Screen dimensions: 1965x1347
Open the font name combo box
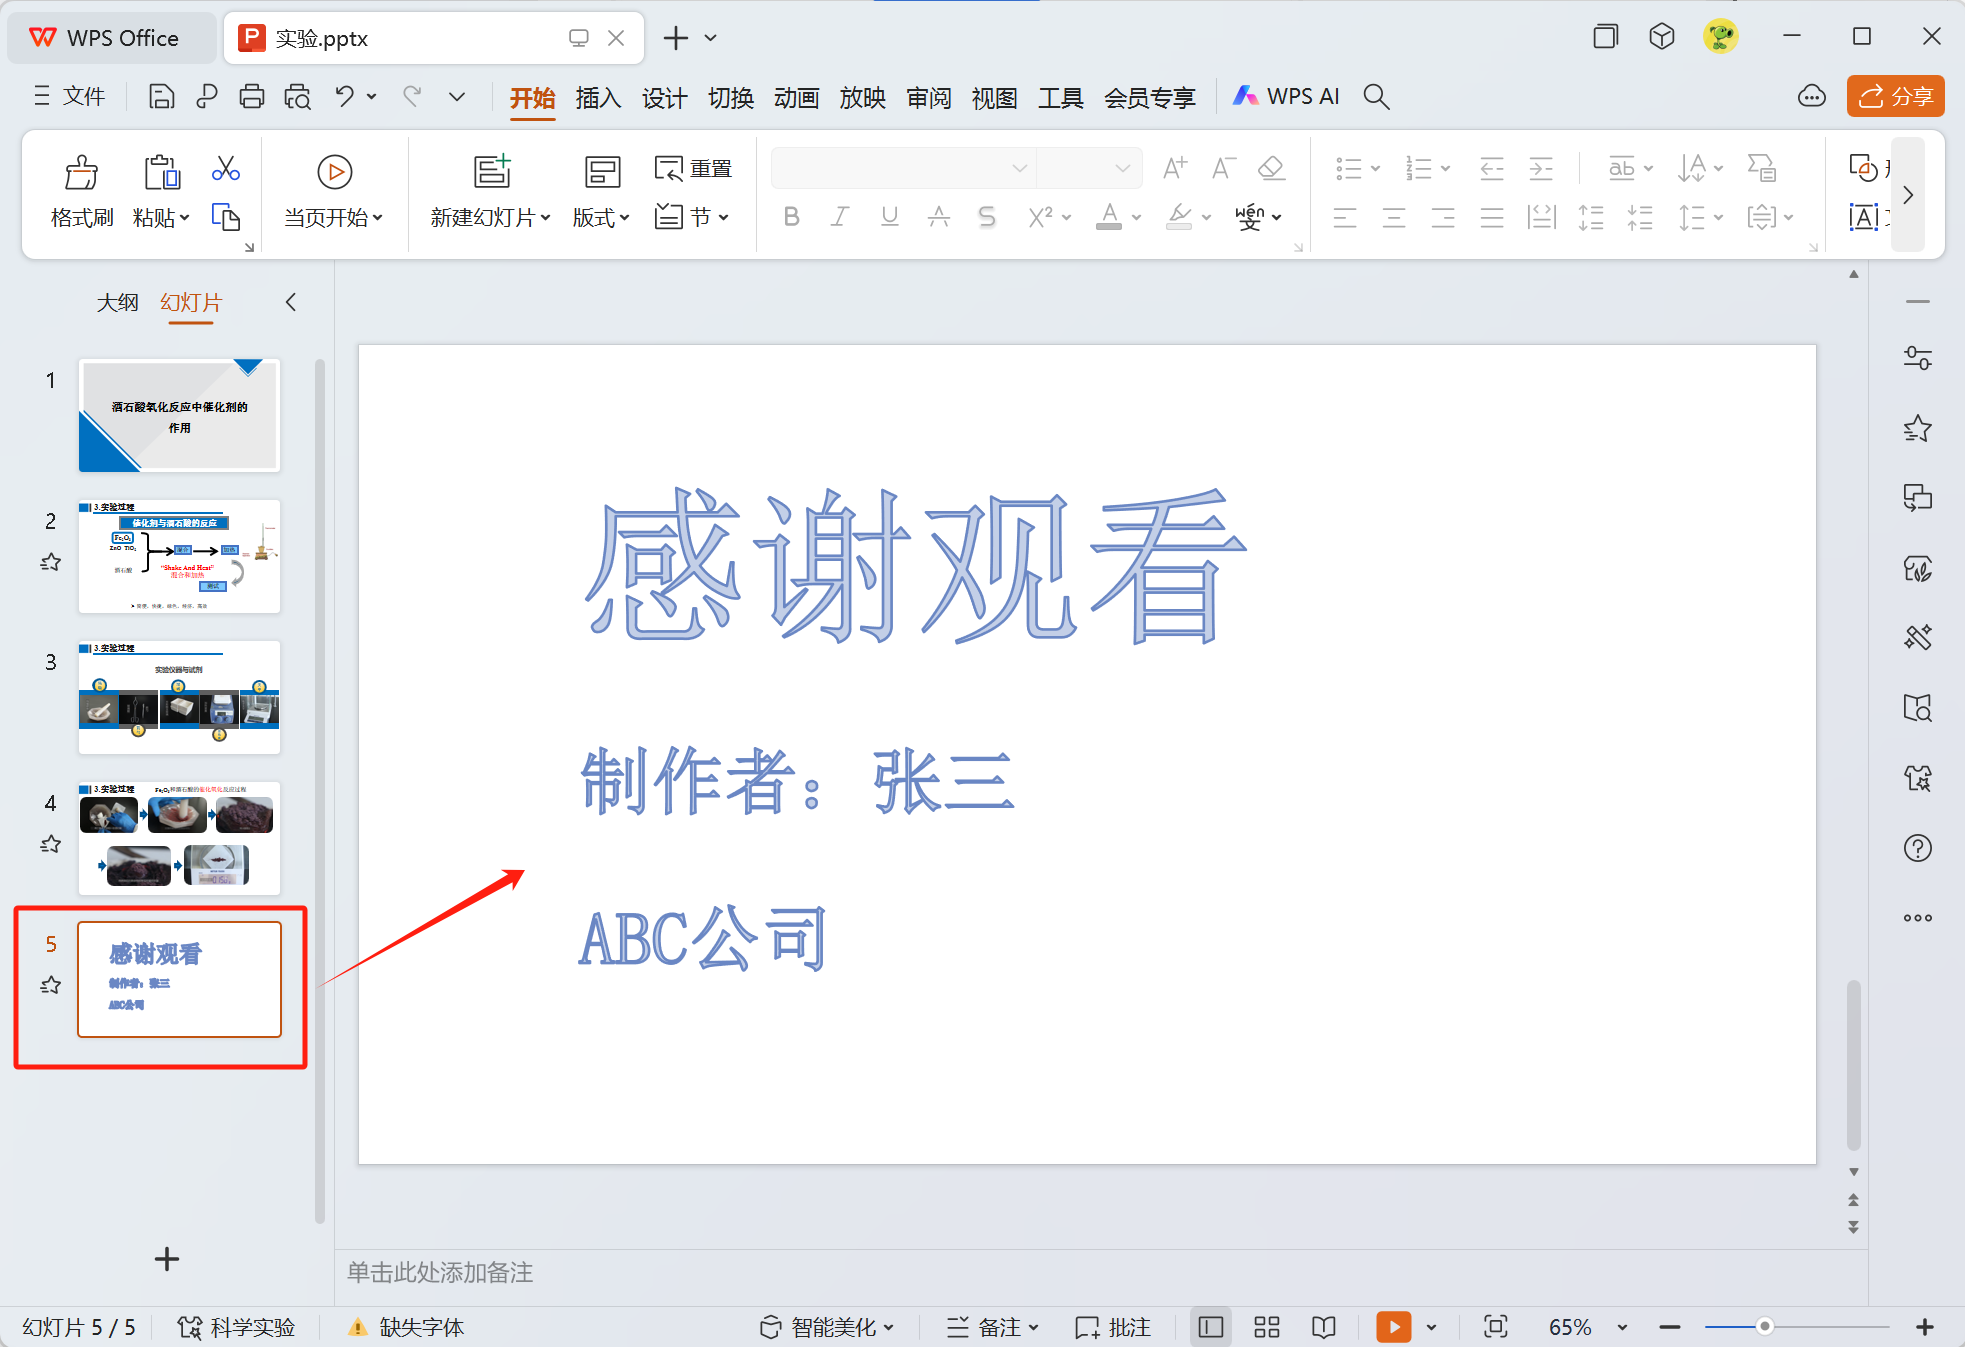[x=902, y=168]
